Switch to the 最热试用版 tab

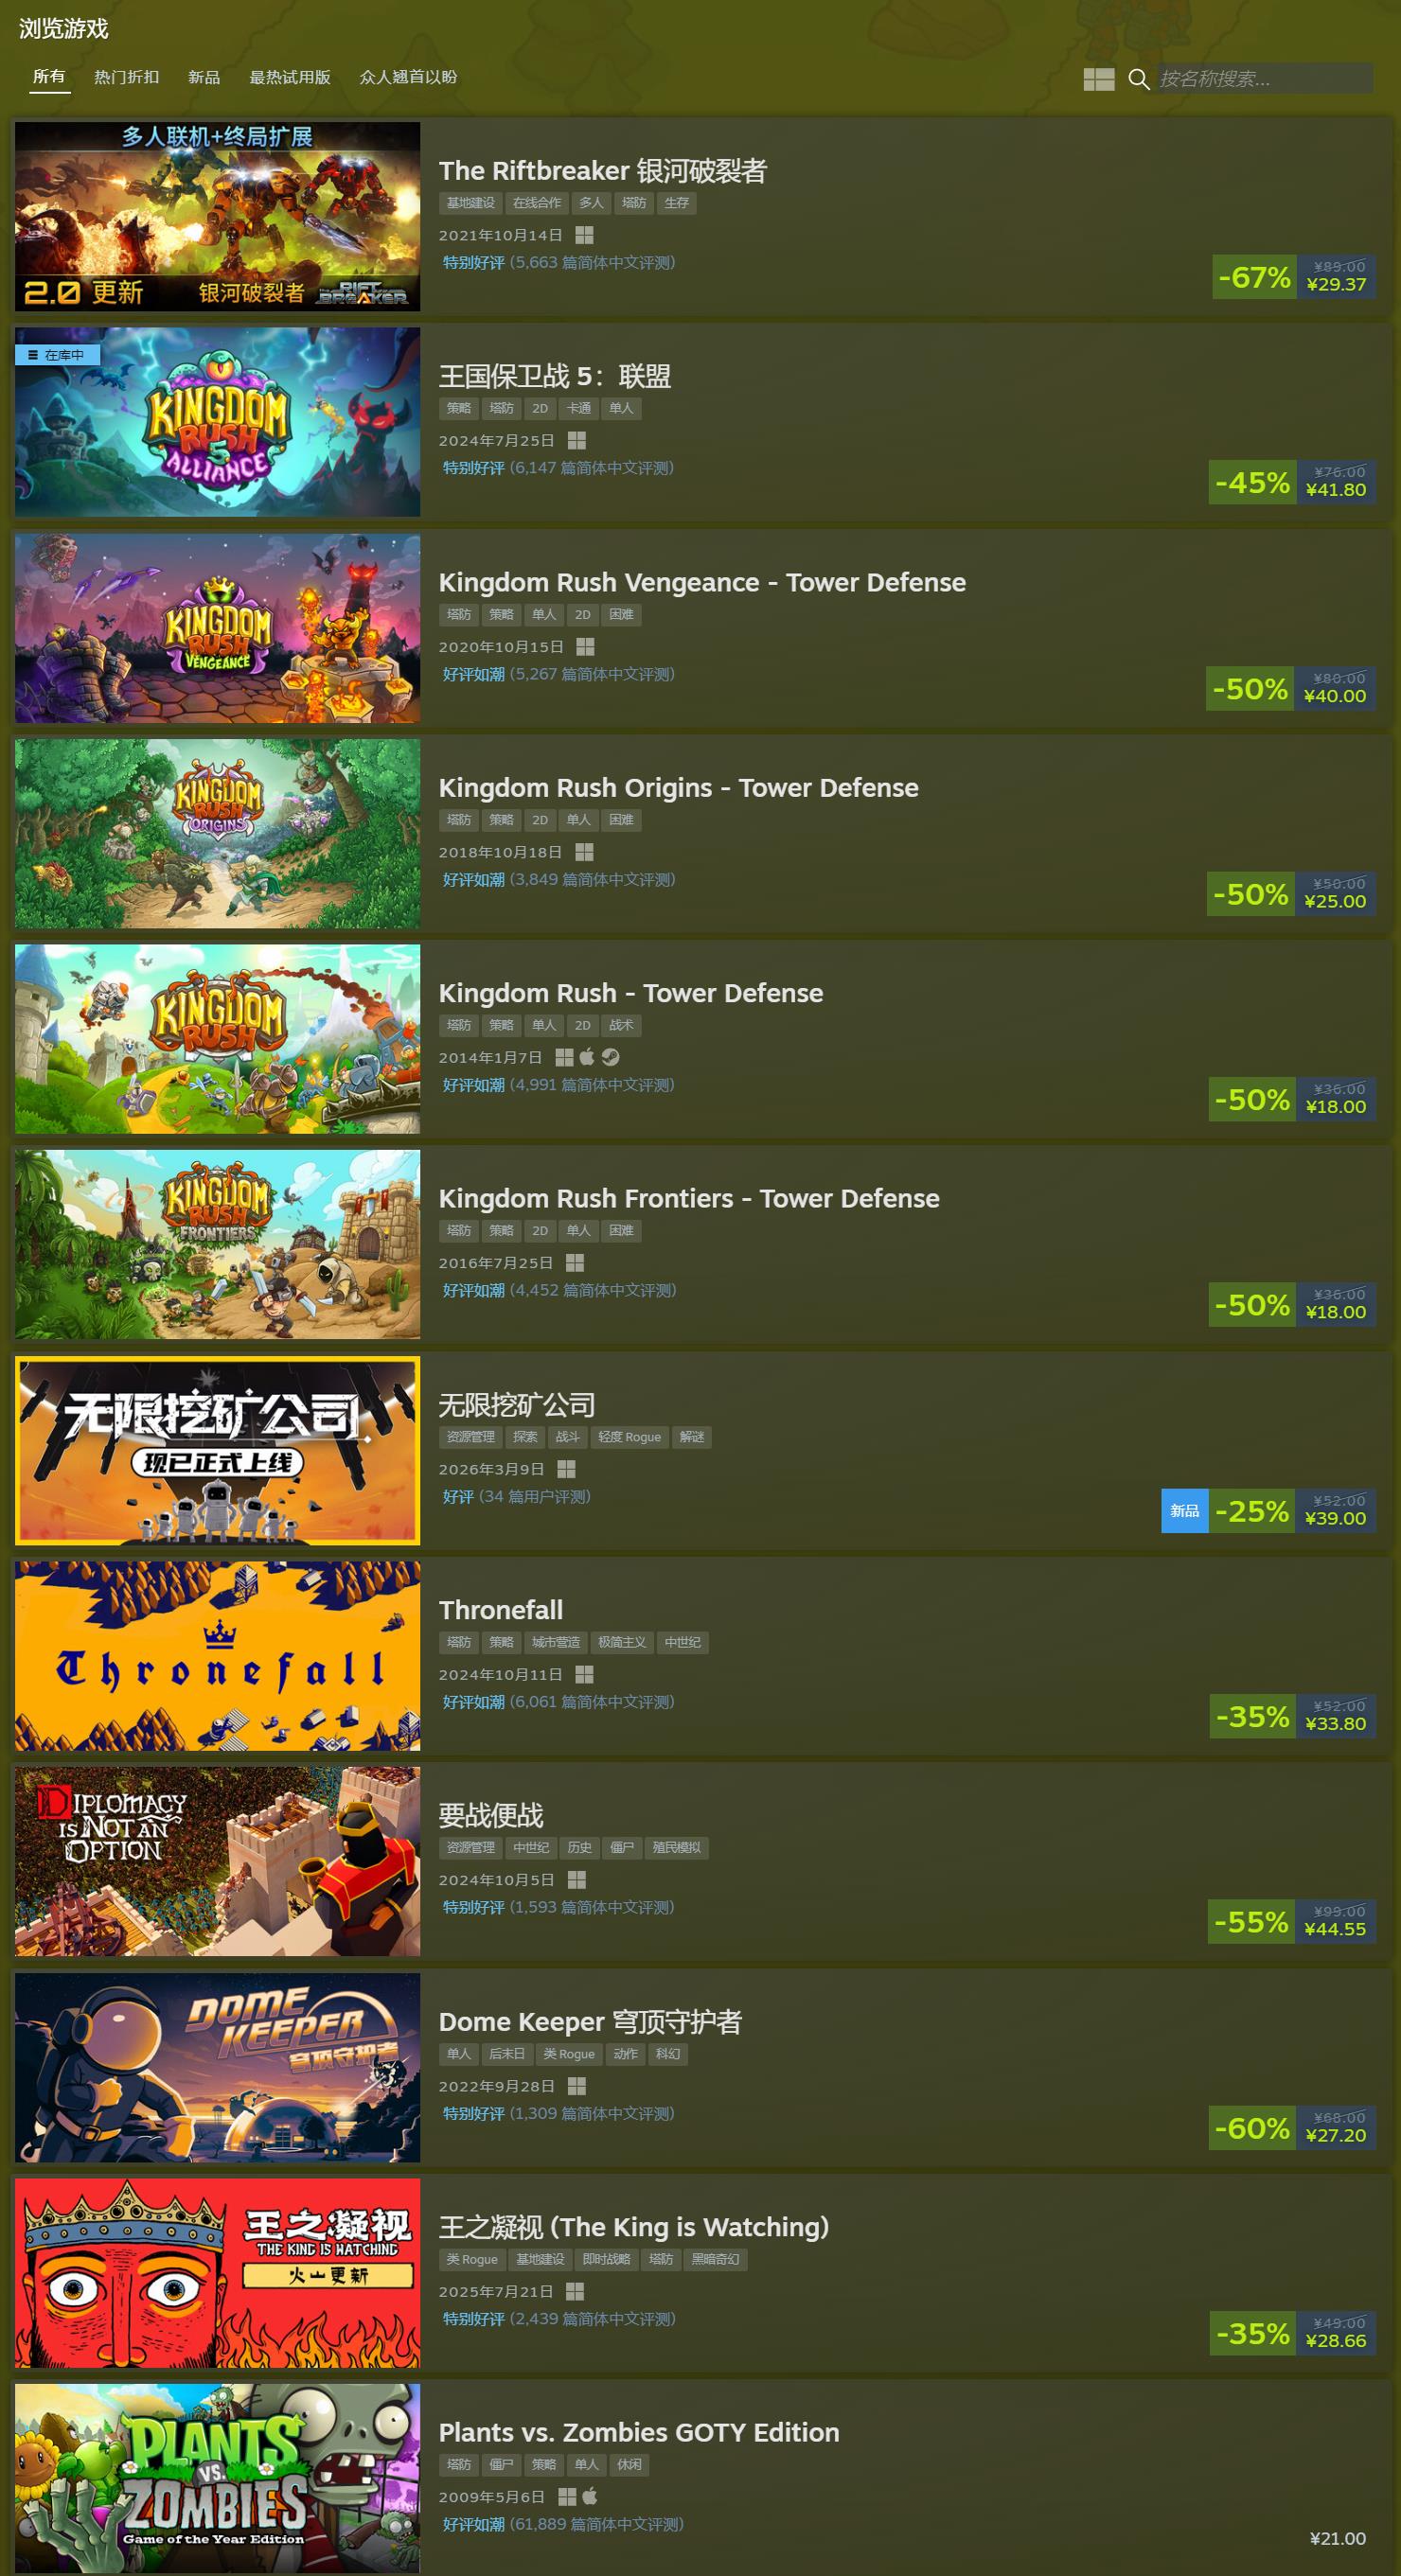(x=289, y=77)
